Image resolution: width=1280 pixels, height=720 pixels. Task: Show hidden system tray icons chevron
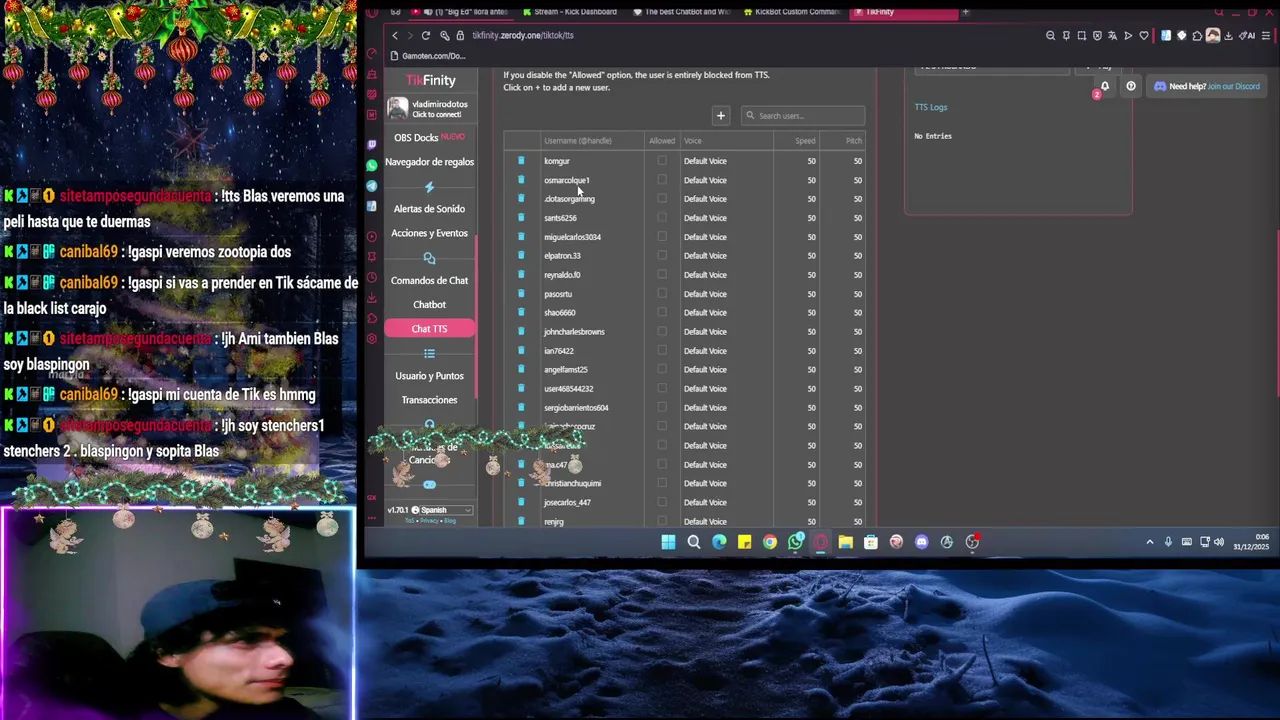(1150, 542)
